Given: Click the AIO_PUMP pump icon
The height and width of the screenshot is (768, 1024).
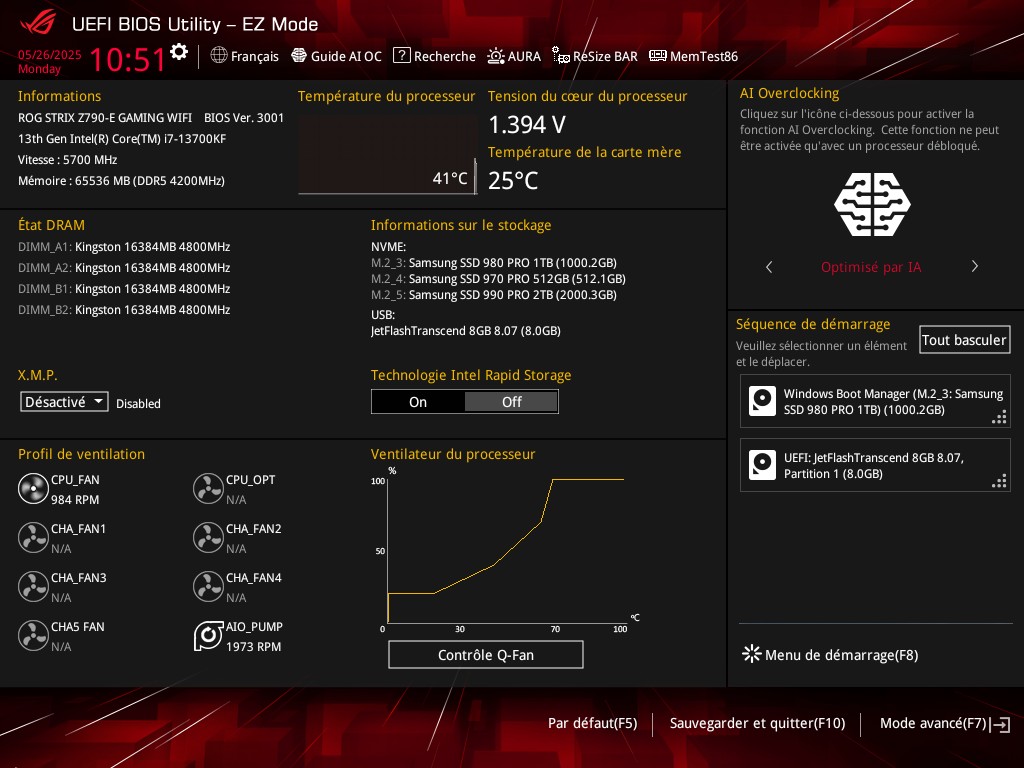Looking at the screenshot, I should (208, 635).
